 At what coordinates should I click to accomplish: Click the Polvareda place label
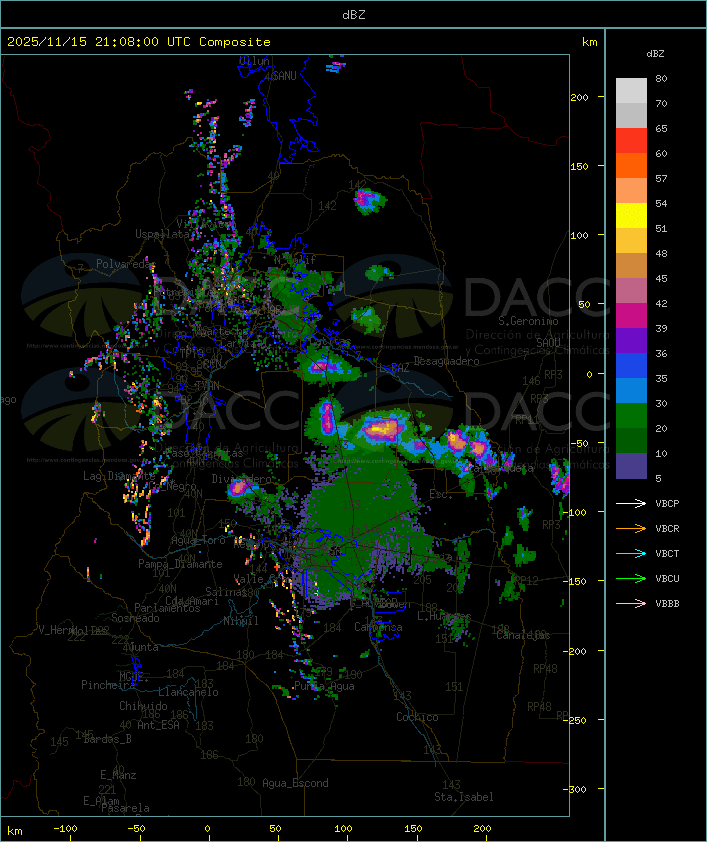coord(123,264)
